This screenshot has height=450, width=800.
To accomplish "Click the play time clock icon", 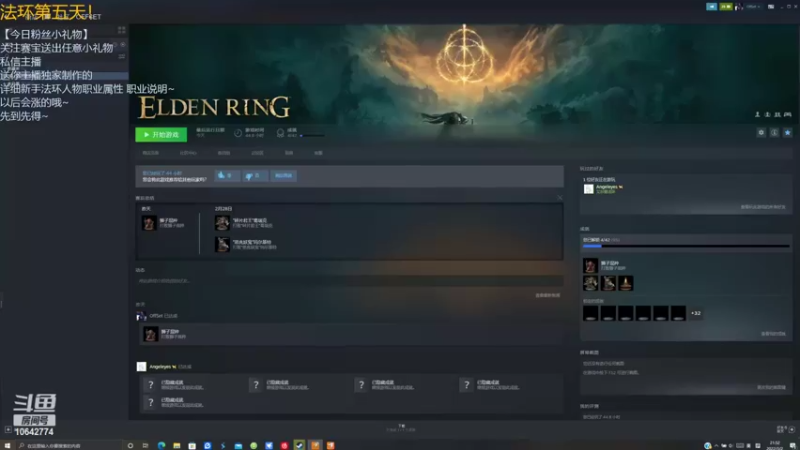I will tap(238, 133).
